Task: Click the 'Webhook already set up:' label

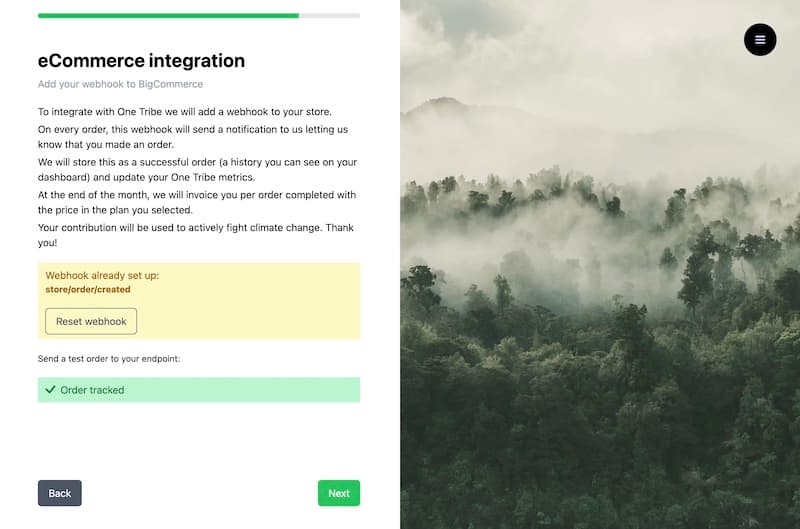Action: [x=102, y=275]
